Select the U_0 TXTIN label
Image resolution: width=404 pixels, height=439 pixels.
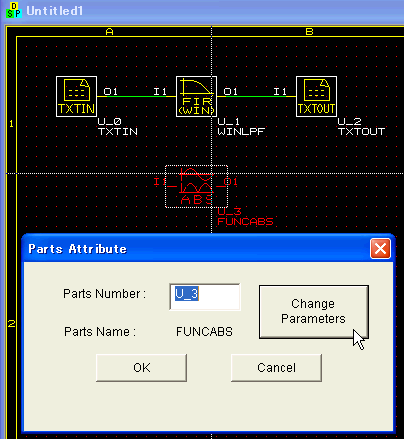(x=118, y=126)
